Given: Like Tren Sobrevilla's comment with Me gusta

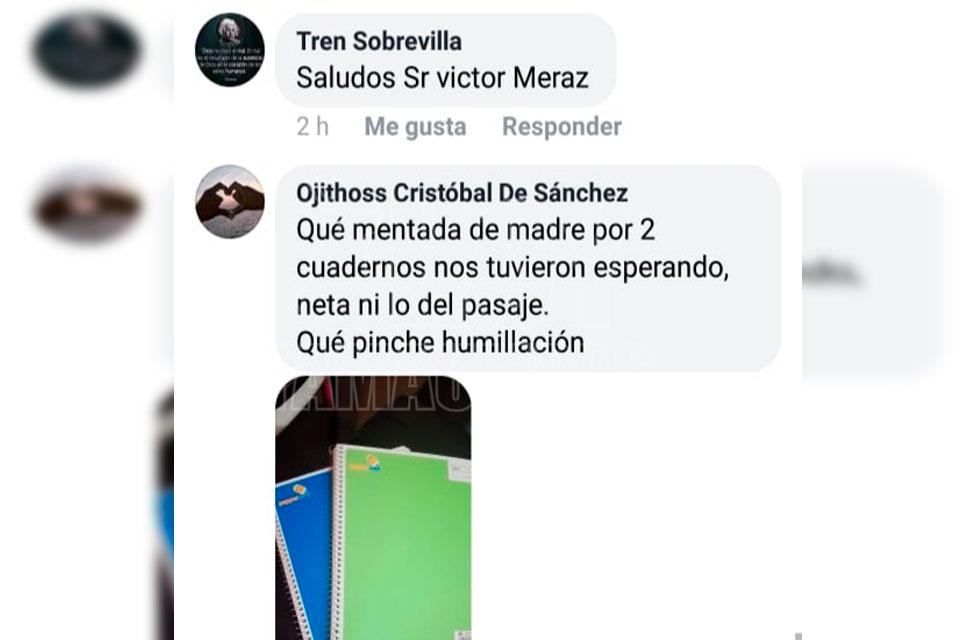Looking at the screenshot, I should tap(415, 127).
